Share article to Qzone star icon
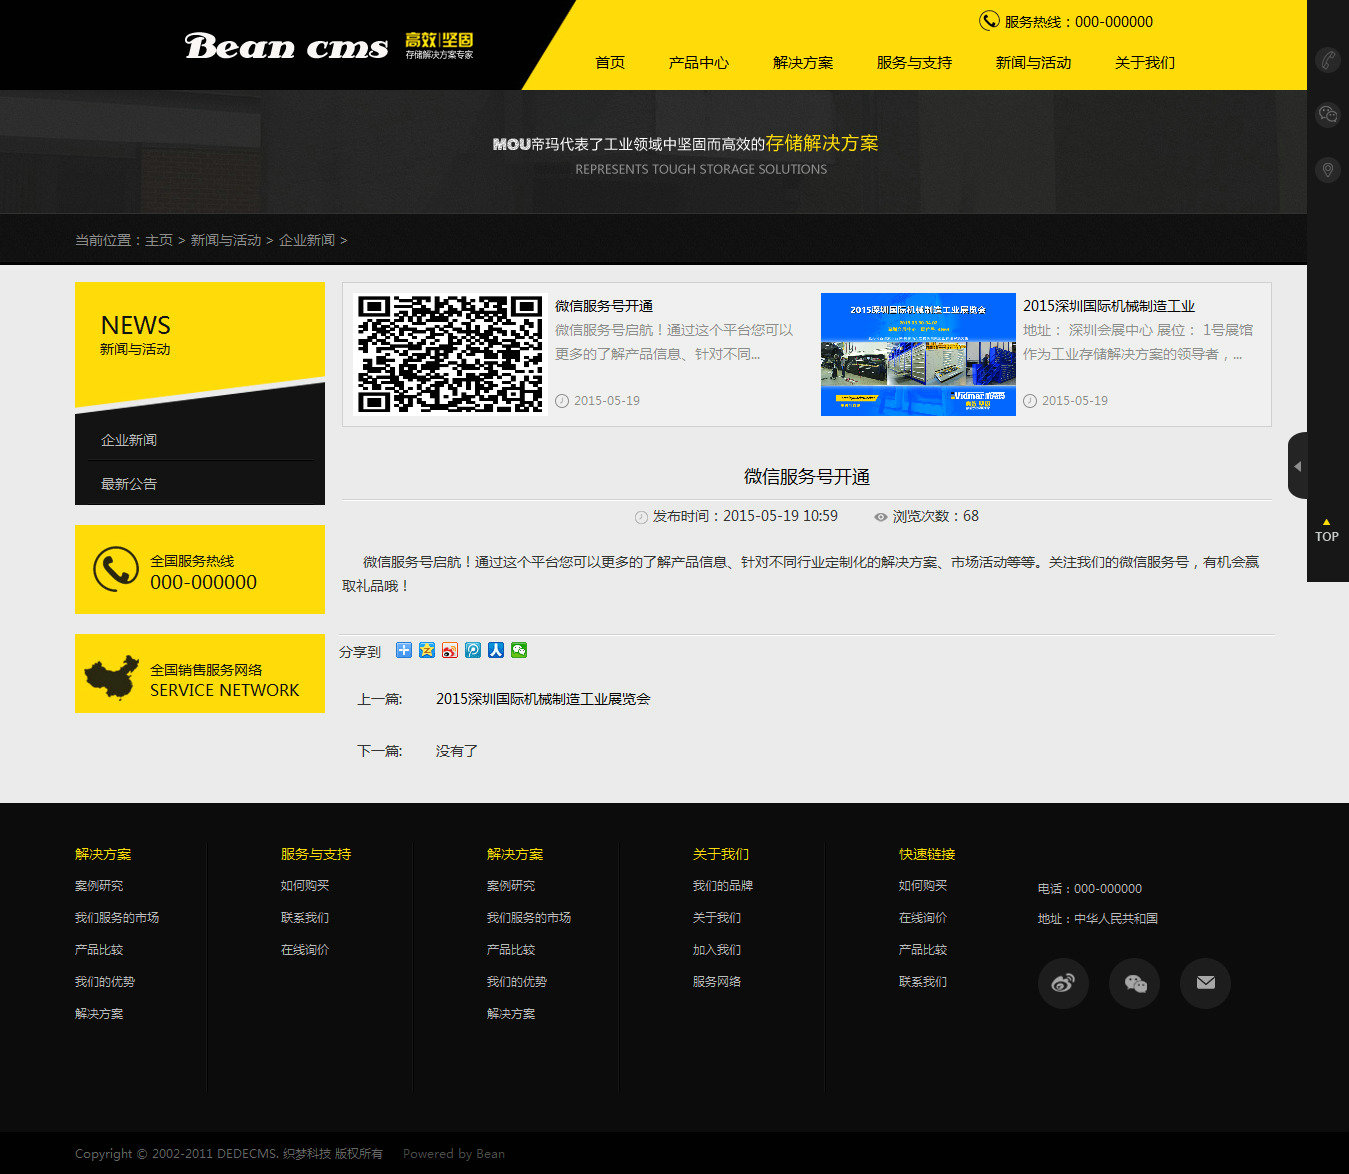The image size is (1349, 1174). [x=427, y=650]
